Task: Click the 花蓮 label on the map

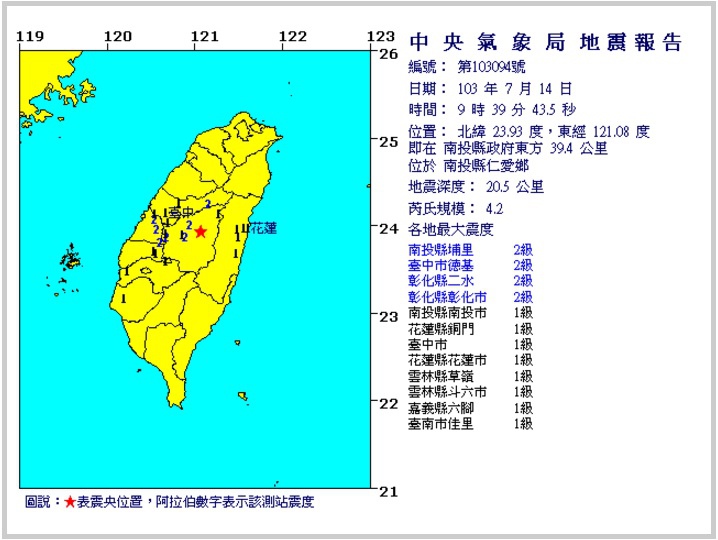Action: 264,229
